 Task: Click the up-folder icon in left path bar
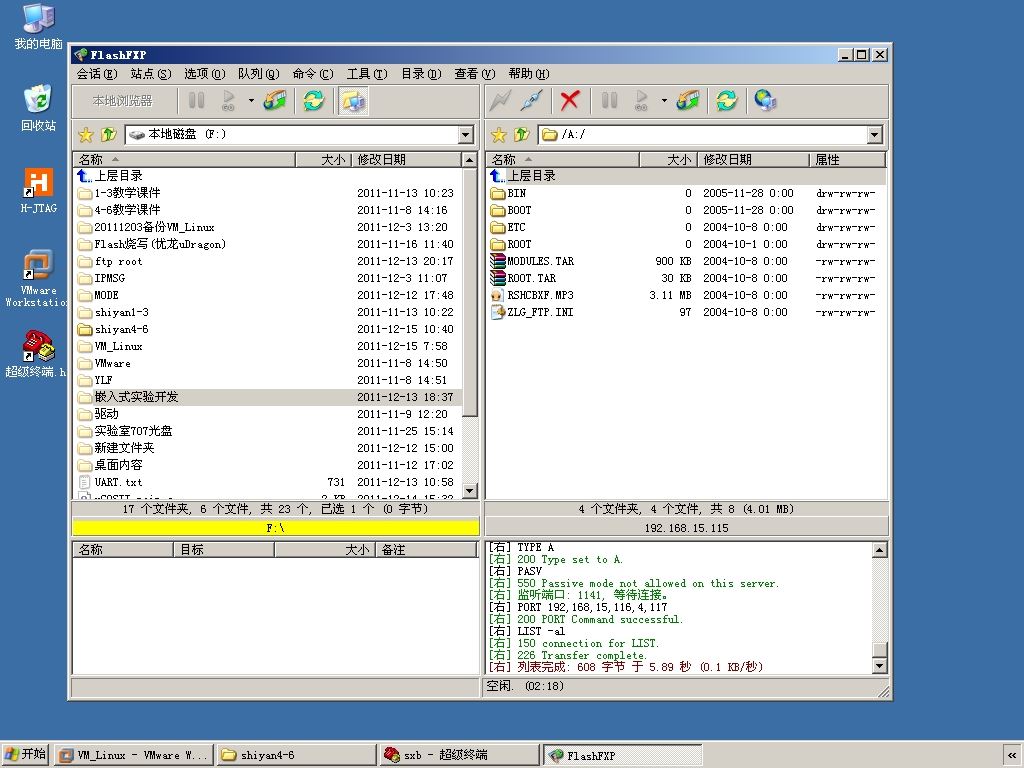tap(108, 135)
